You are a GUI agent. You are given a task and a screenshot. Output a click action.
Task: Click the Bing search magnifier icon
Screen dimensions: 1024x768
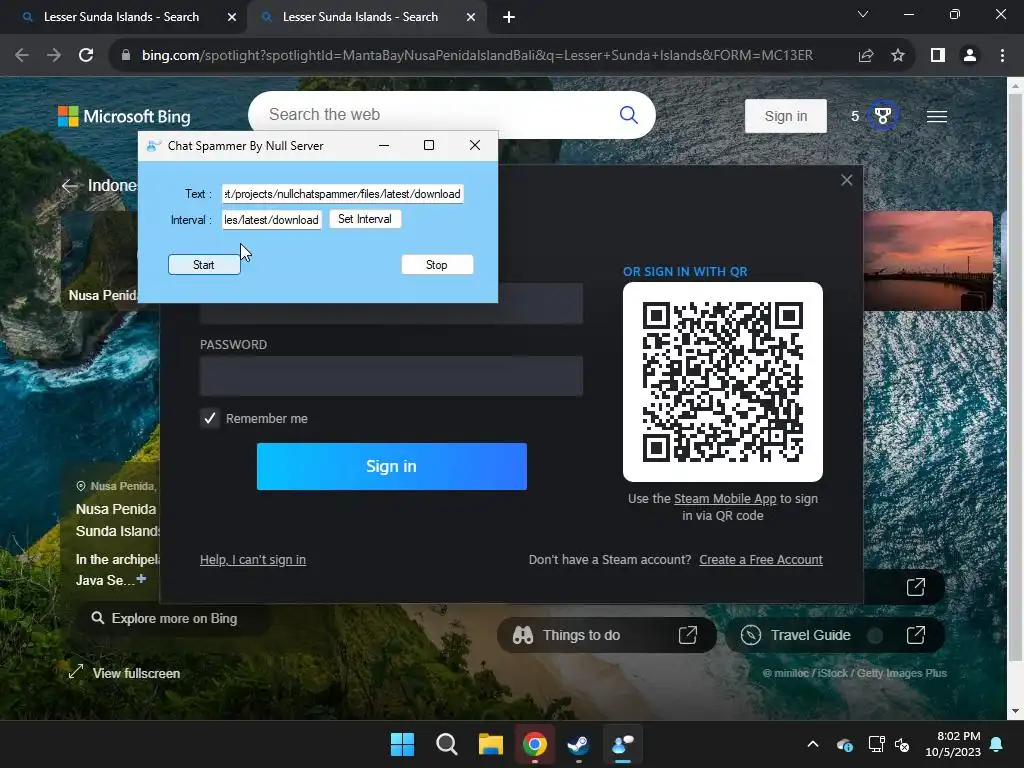628,115
